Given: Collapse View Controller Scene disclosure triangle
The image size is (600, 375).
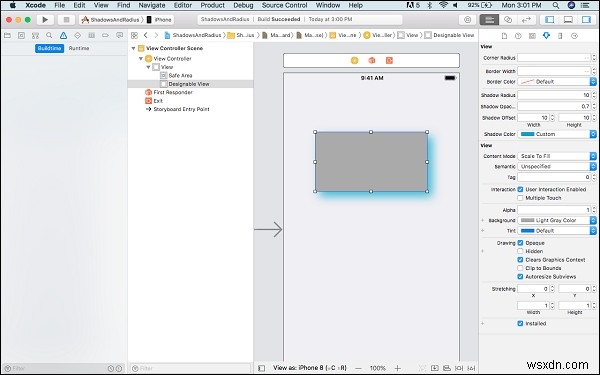Looking at the screenshot, I should (x=134, y=48).
